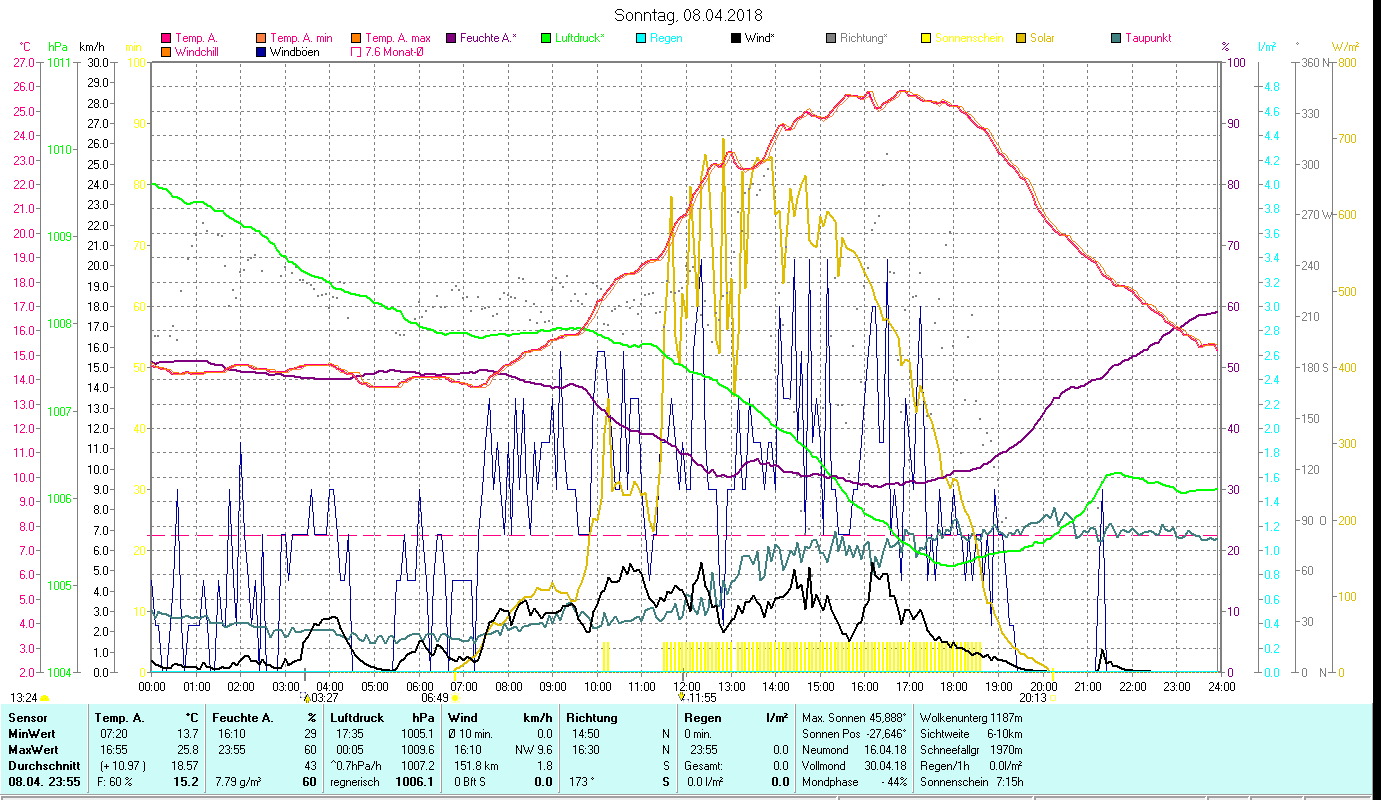
Task: Click the moon time 03:27 marker
Action: tap(323, 697)
